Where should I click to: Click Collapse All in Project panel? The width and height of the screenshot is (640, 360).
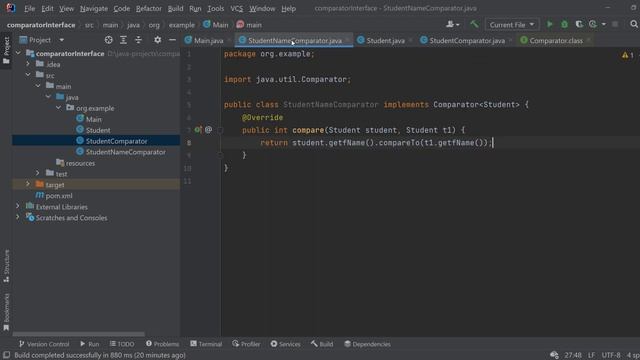click(138, 40)
